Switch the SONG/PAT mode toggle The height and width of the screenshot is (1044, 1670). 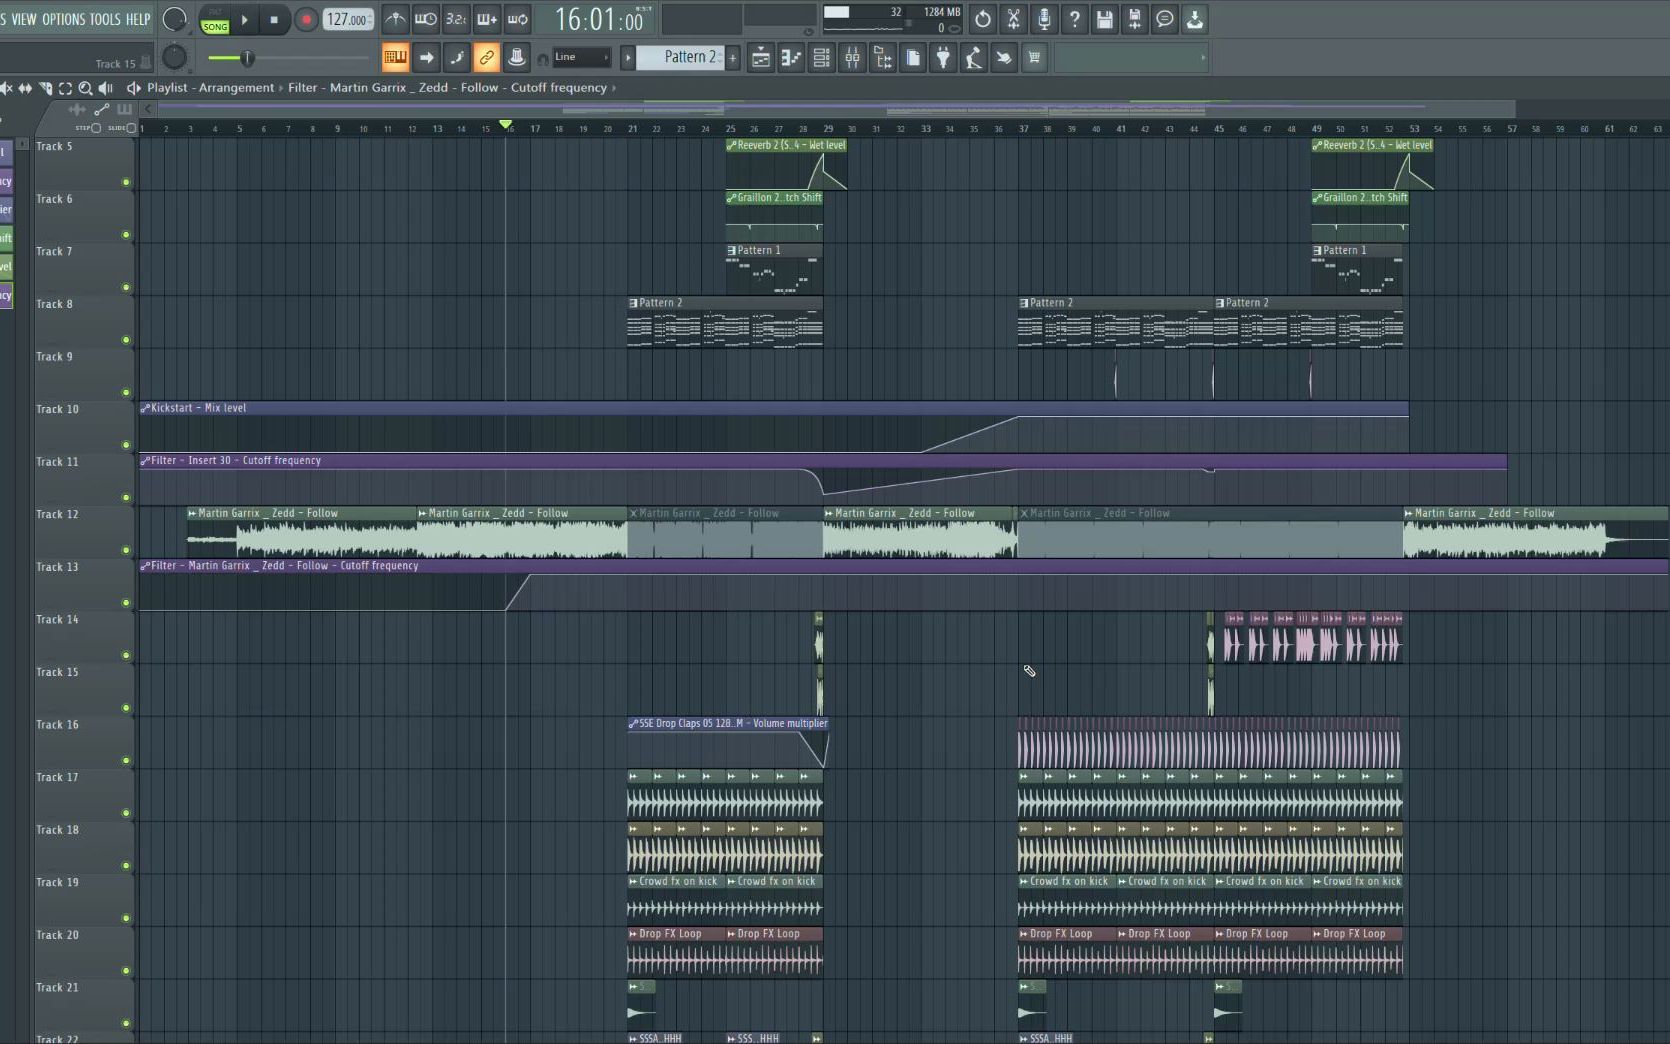tap(215, 20)
